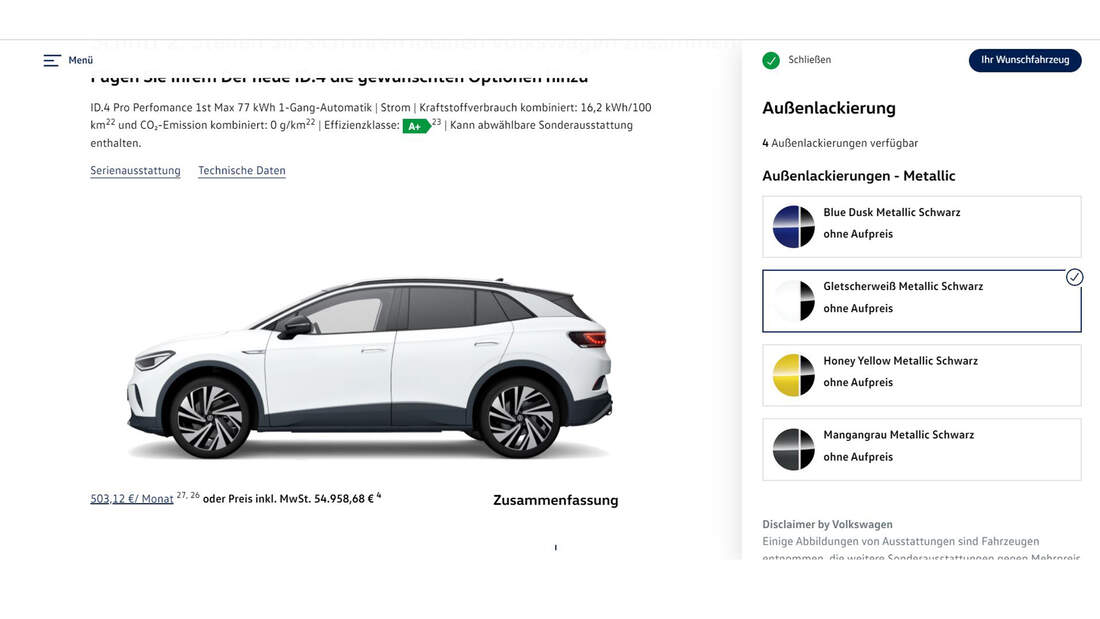Open the hamburger Menü icon
Viewport: 1100px width, 619px height.
point(52,60)
